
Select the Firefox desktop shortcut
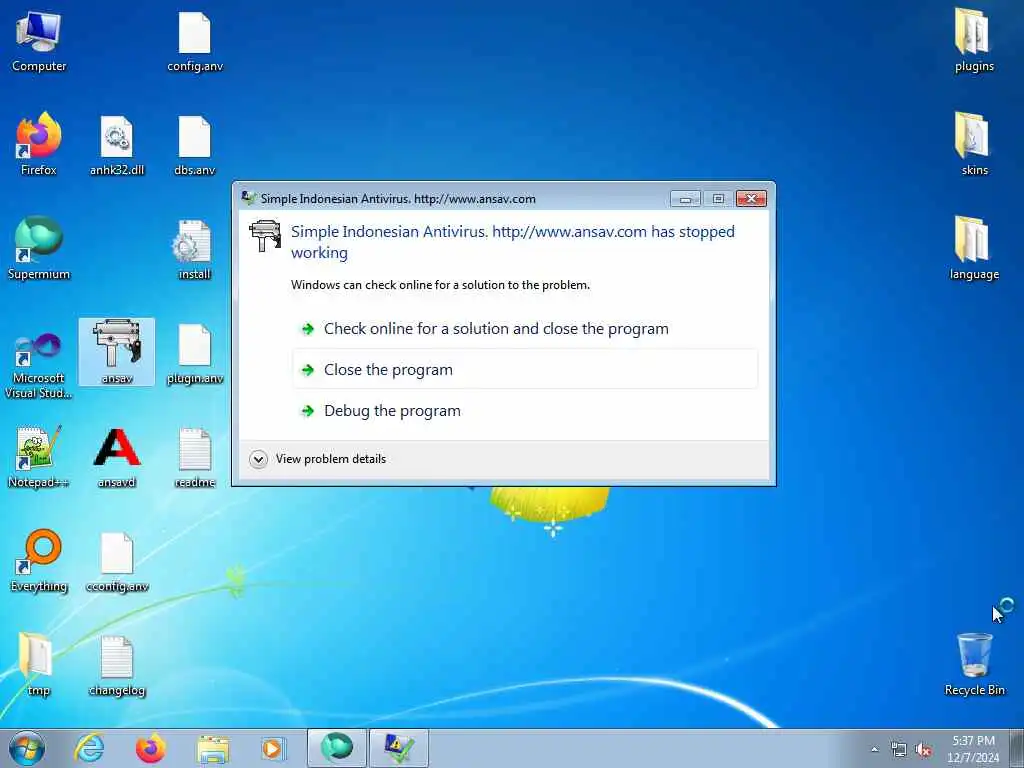click(39, 146)
